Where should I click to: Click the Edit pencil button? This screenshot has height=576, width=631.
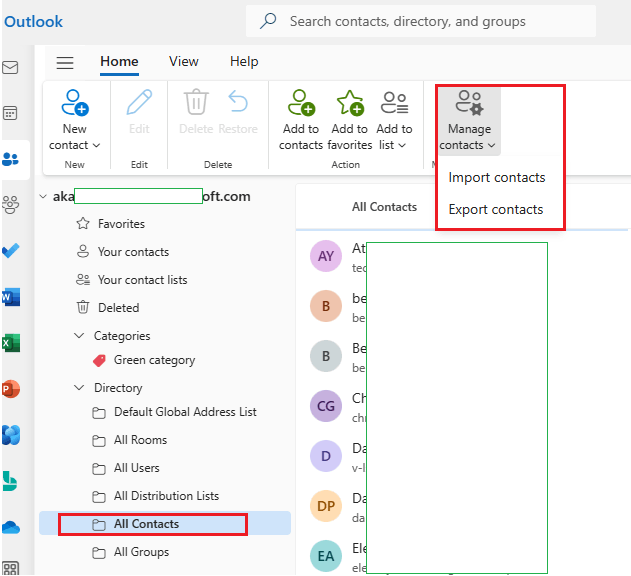[x=139, y=113]
